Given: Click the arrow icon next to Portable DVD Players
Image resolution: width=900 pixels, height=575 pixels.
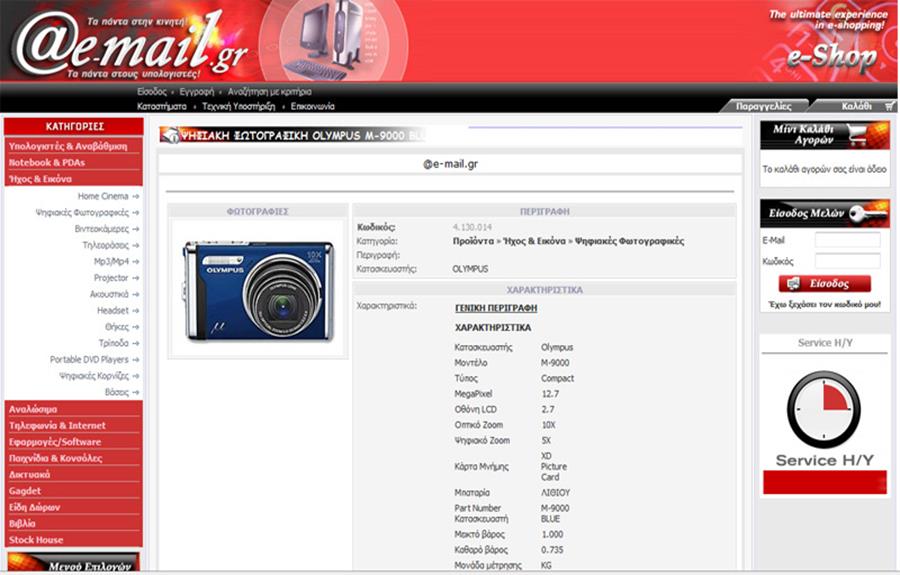Looking at the screenshot, I should point(135,360).
